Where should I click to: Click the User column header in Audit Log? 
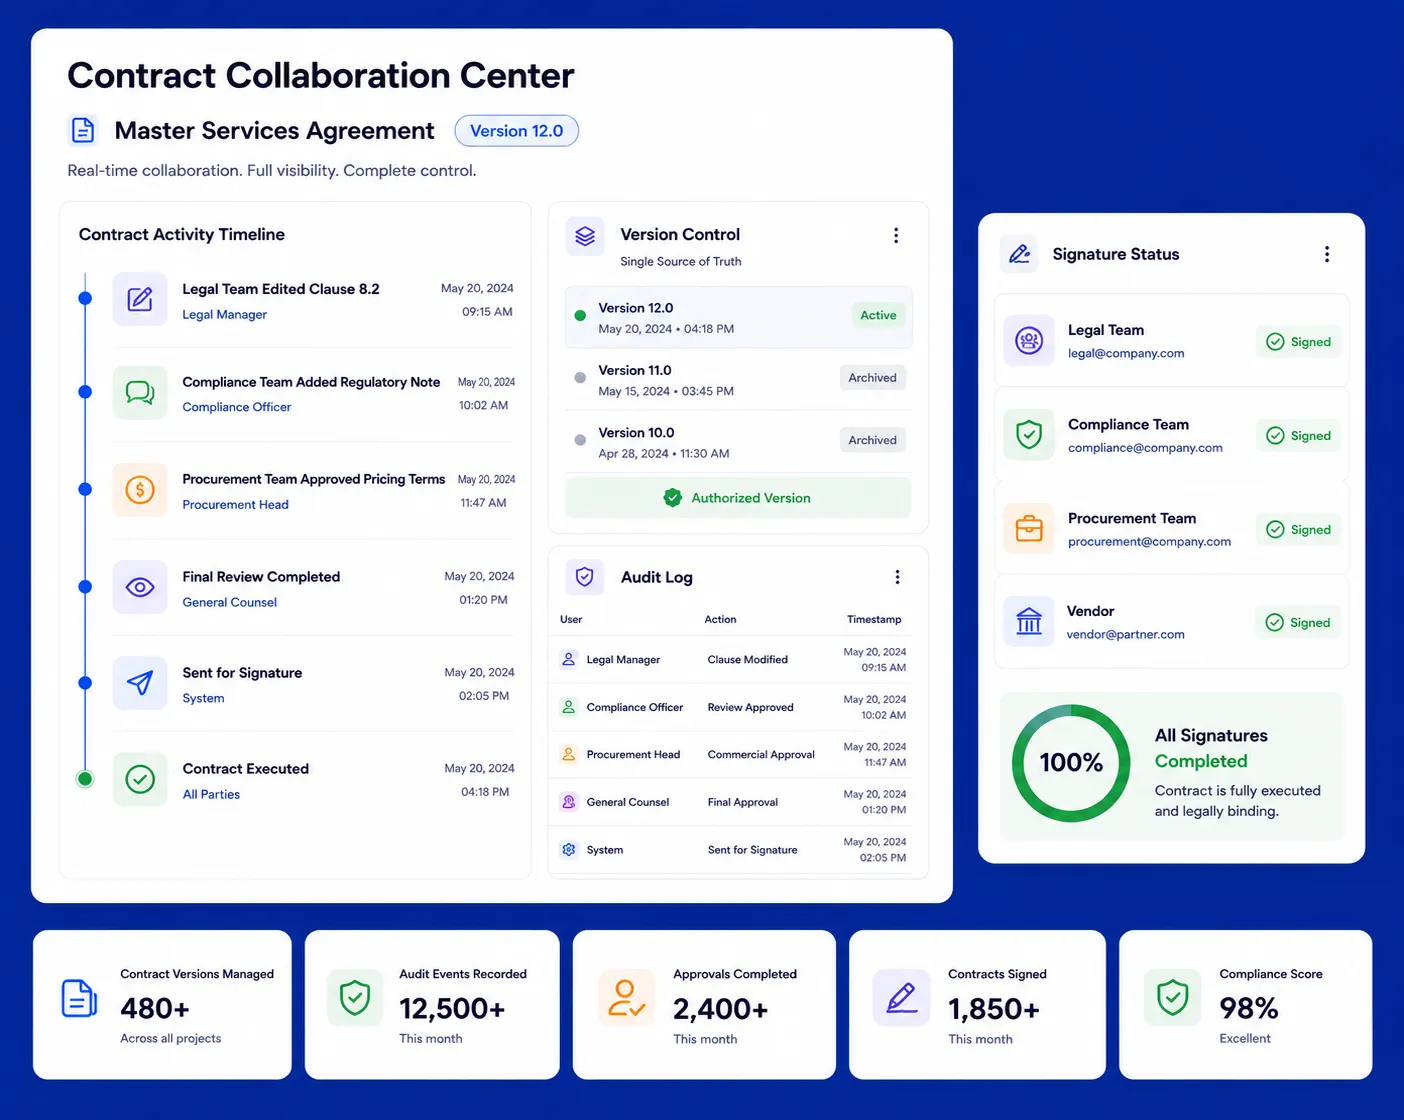571,619
